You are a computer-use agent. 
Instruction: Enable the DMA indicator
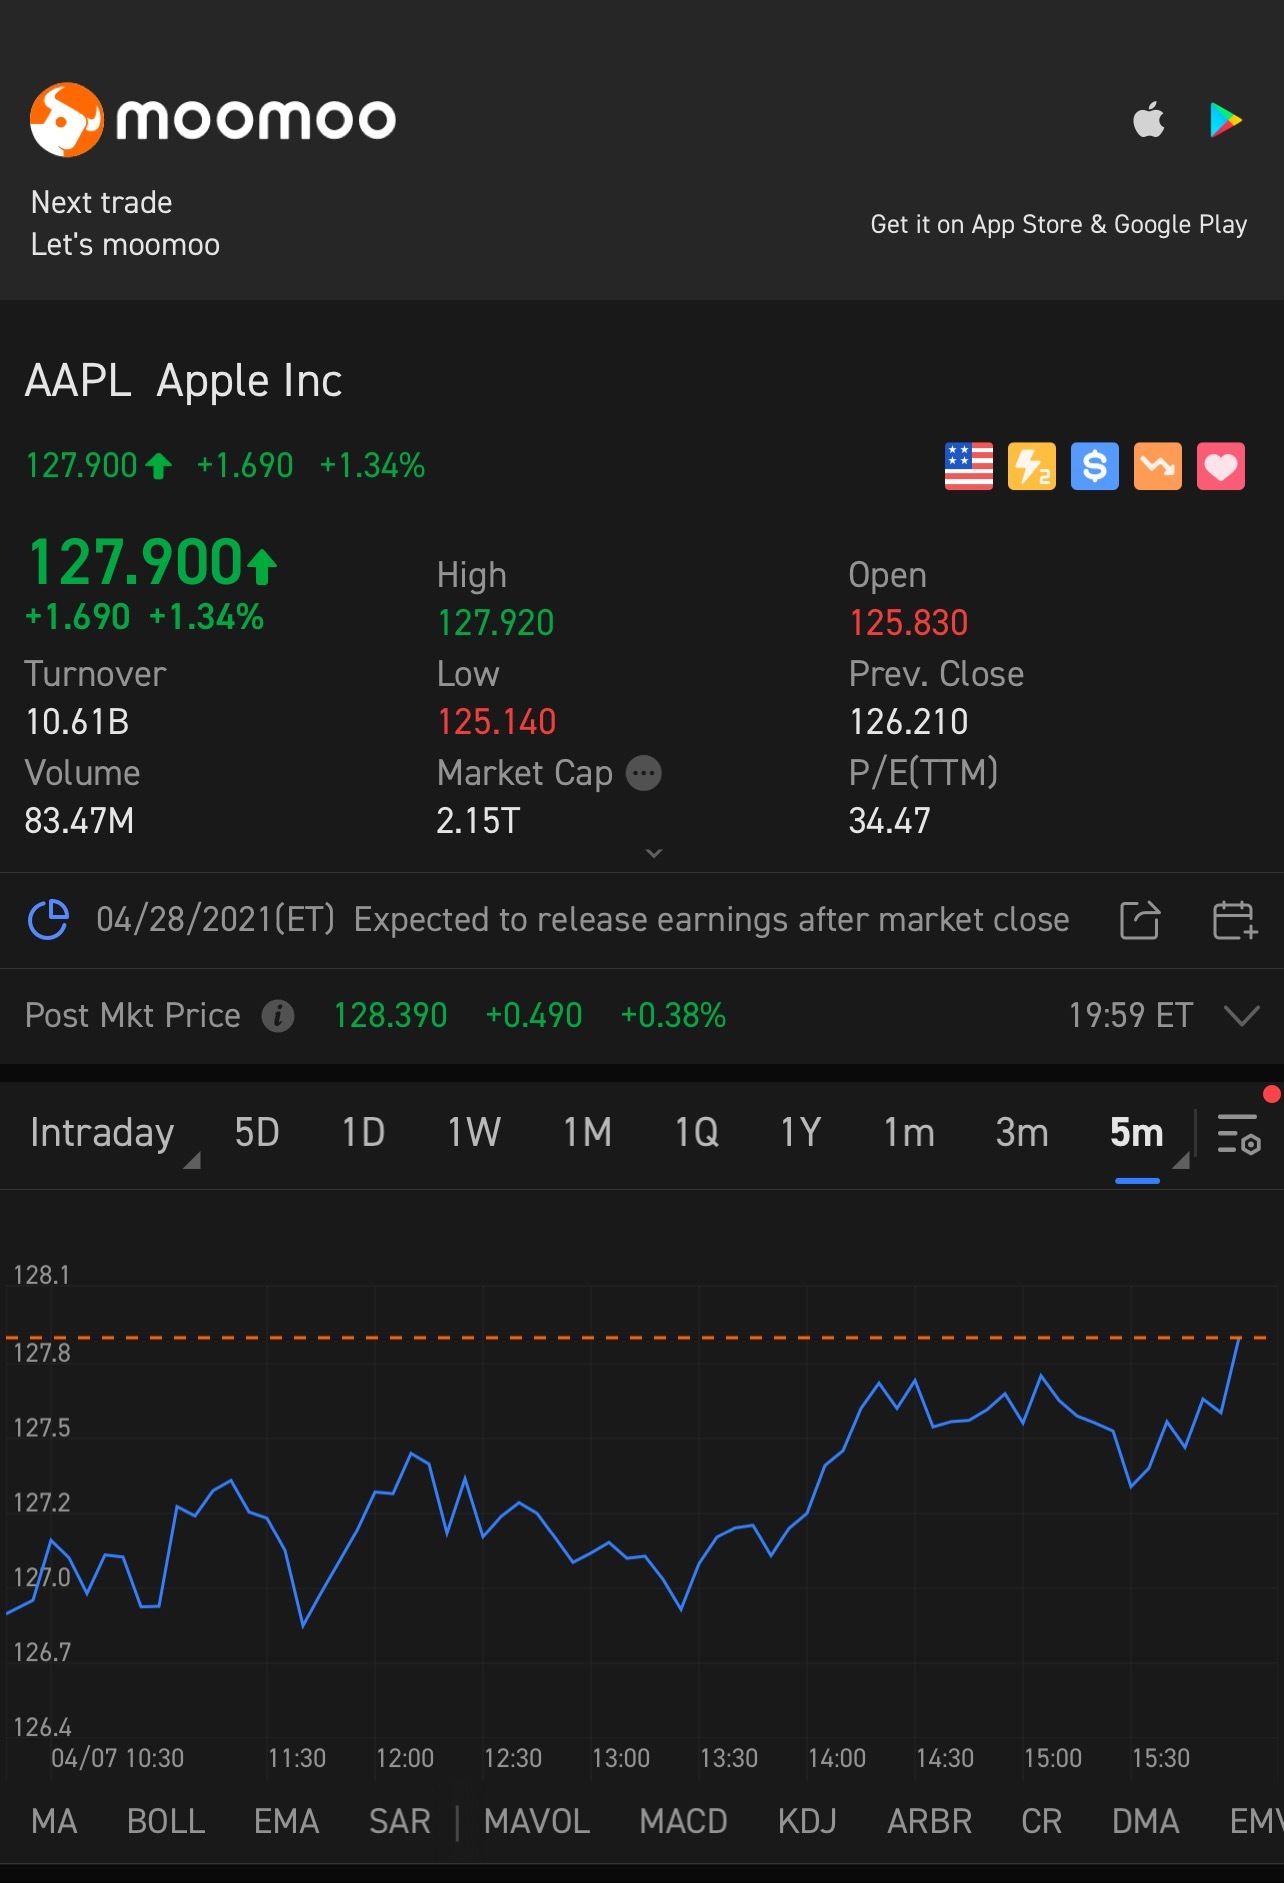click(1146, 1821)
